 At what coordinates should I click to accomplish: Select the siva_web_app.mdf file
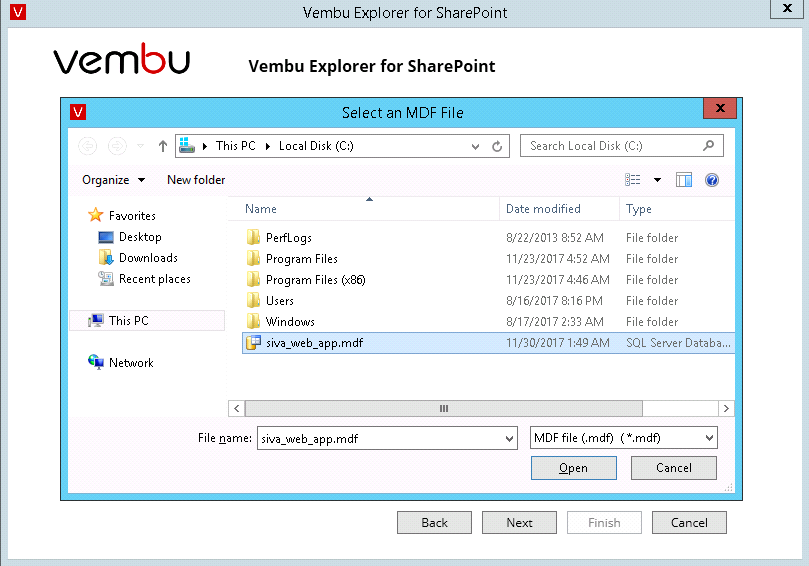click(488, 343)
